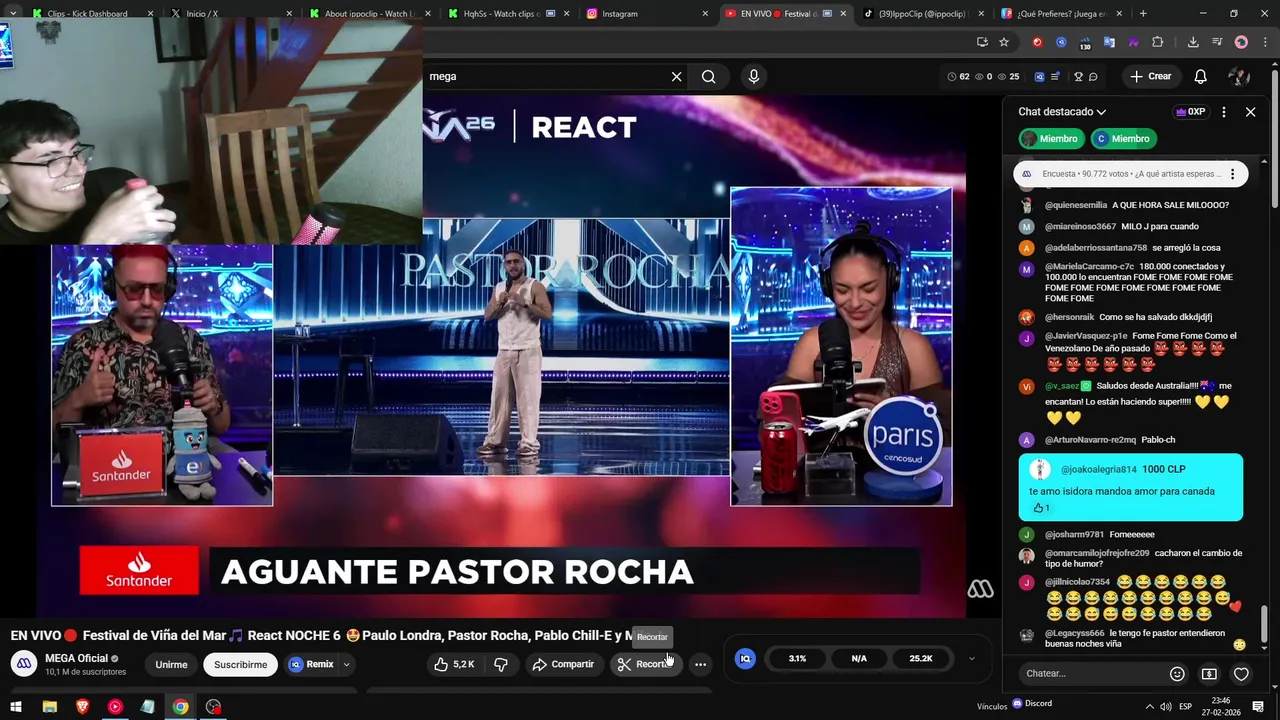Click the Crear button
This screenshot has height=720, width=1280.
tap(1150, 76)
